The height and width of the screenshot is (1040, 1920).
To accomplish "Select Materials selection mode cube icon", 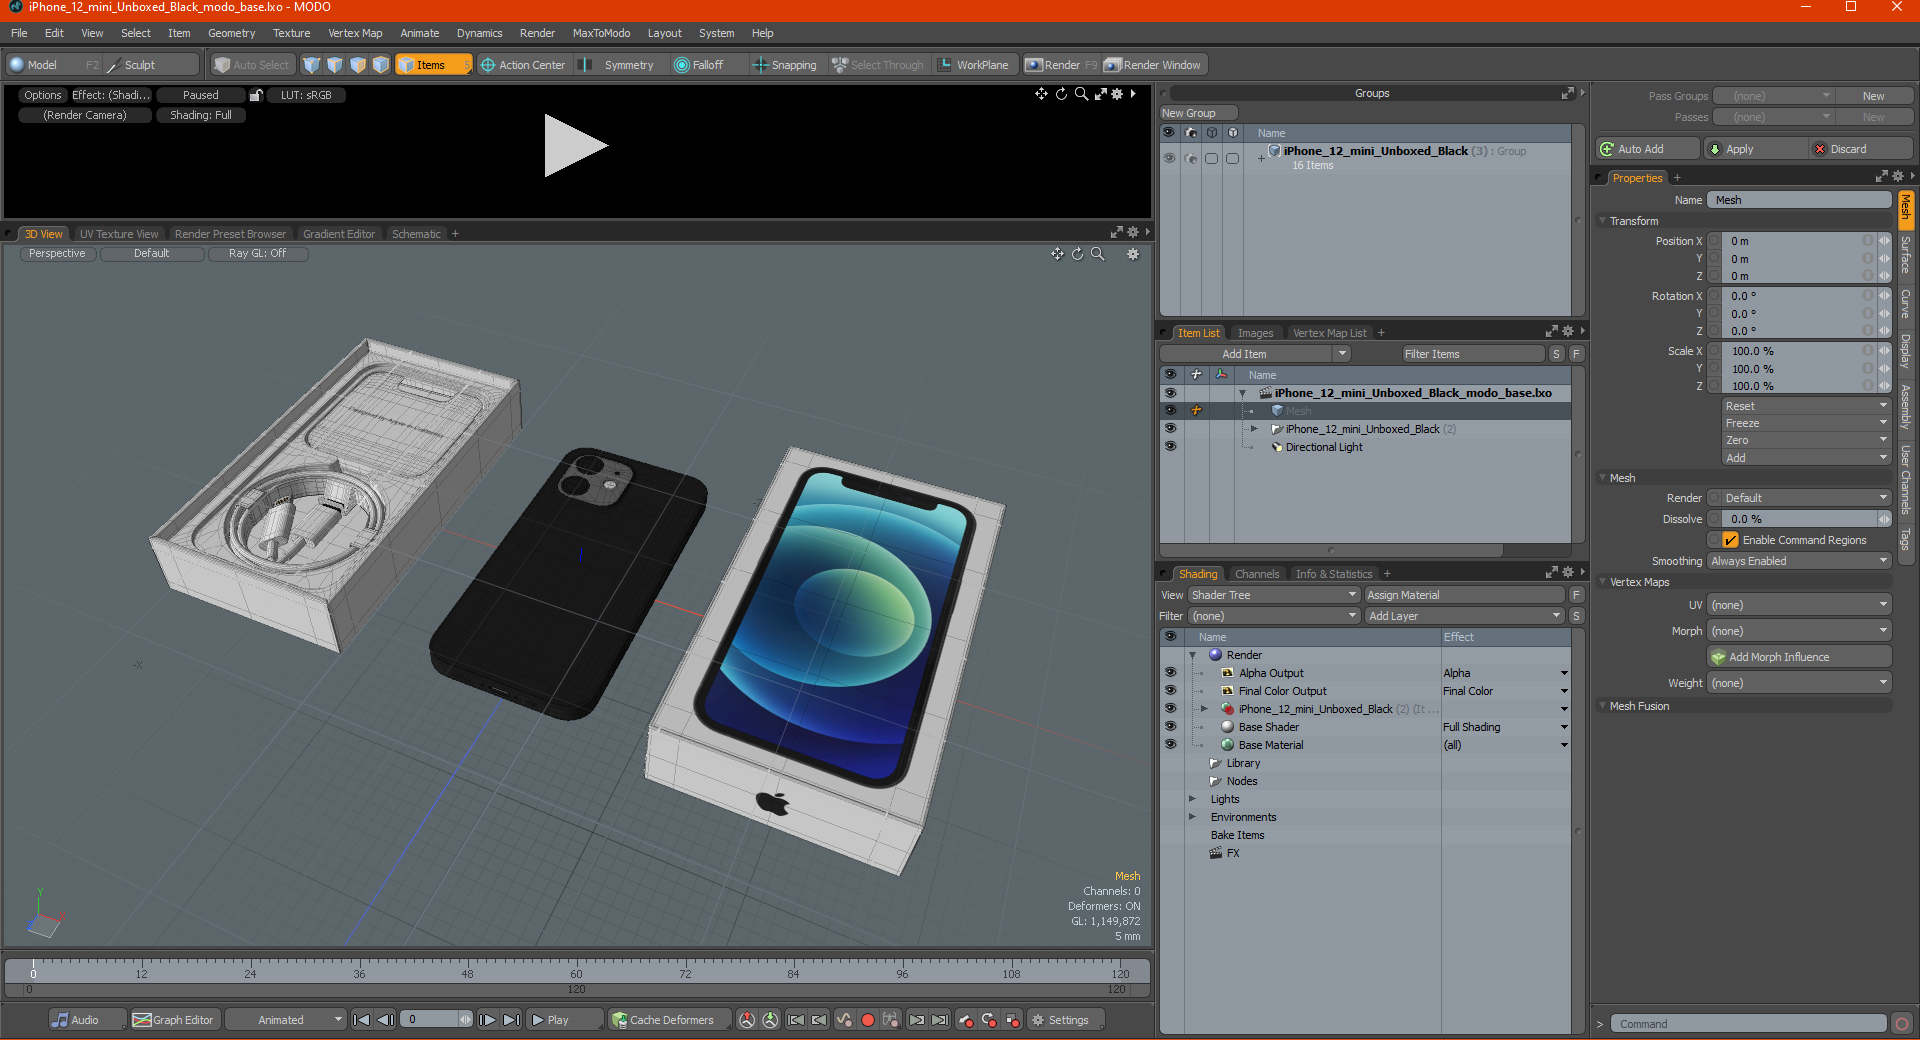I will coord(381,65).
